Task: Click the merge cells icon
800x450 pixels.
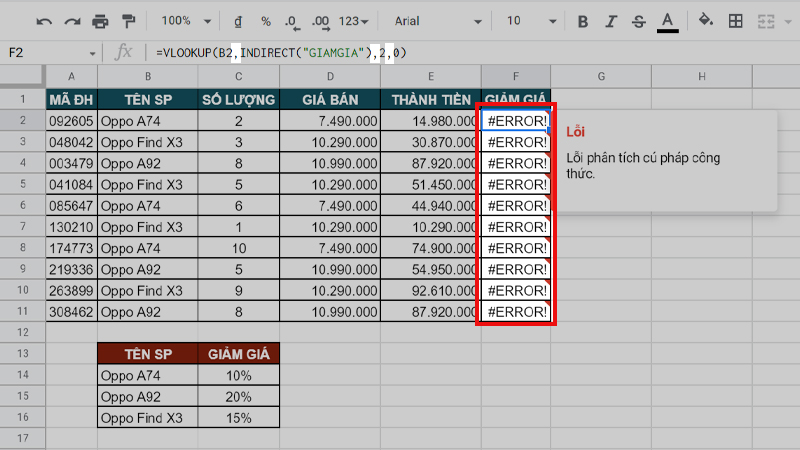Action: 766,21
